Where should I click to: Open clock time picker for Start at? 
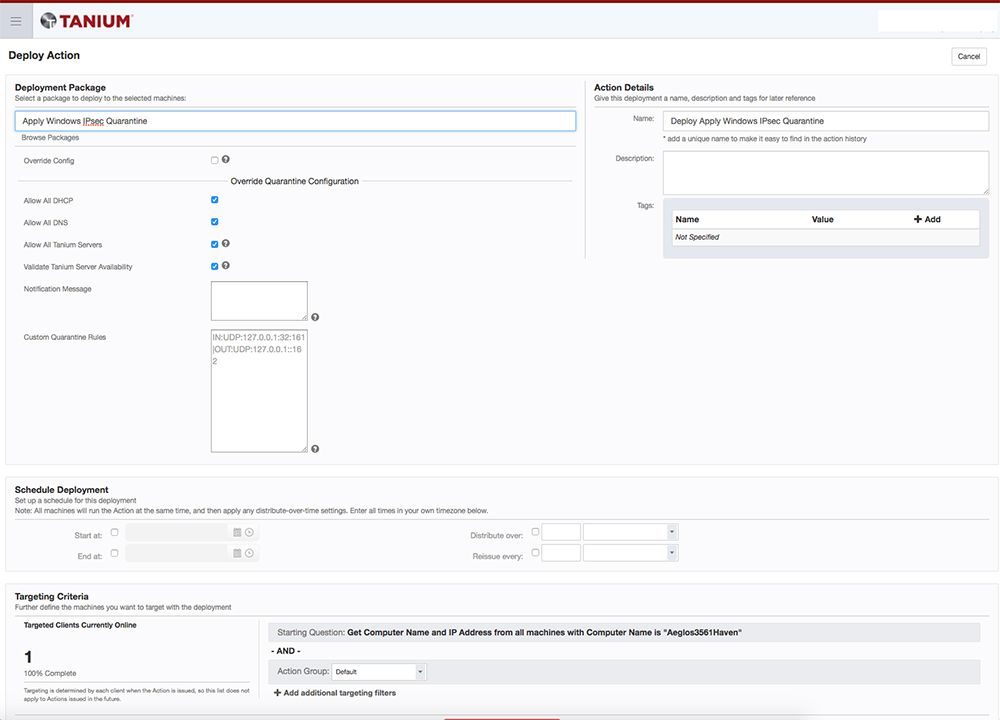(x=249, y=533)
